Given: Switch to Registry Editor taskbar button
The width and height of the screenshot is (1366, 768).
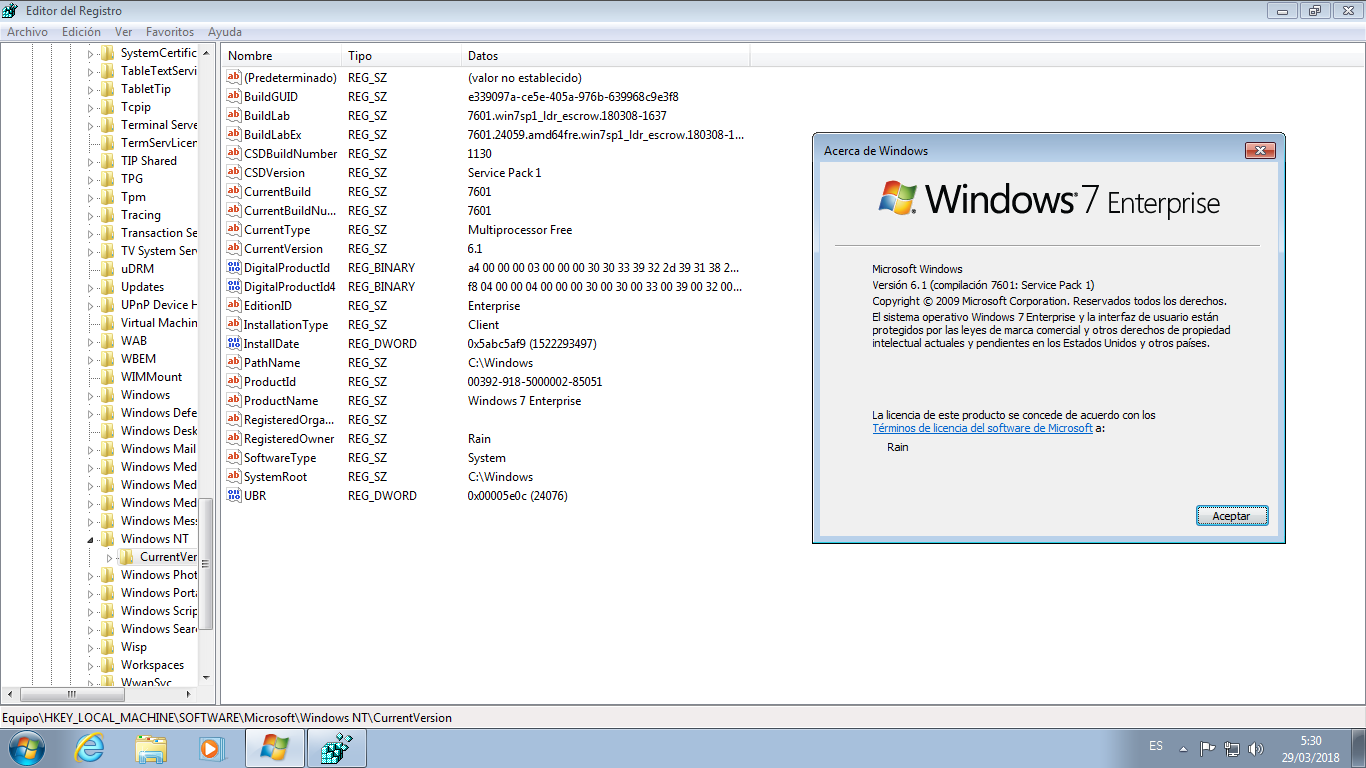Looking at the screenshot, I should 336,748.
